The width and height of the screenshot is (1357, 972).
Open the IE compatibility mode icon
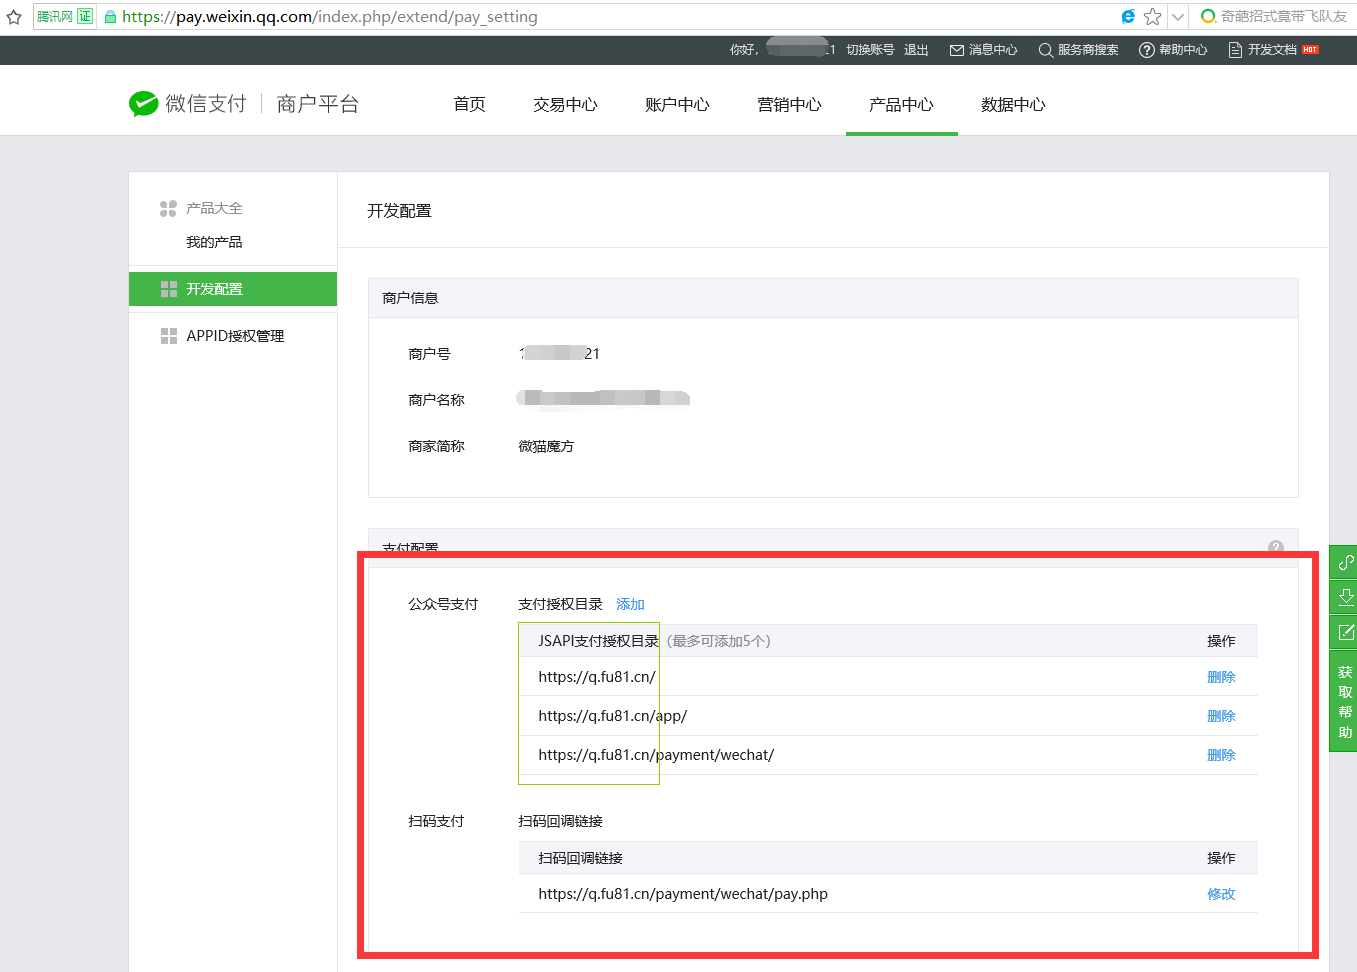coord(1128,16)
